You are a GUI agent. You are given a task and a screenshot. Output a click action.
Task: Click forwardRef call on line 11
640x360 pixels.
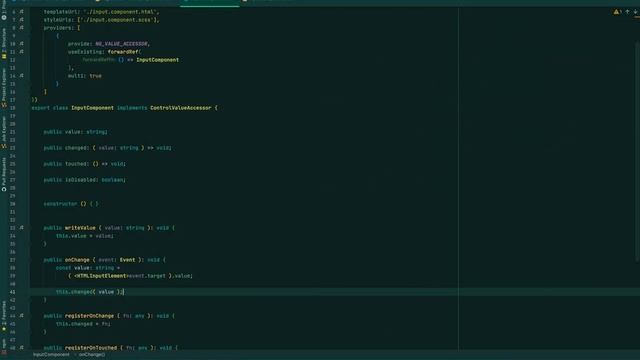pos(123,52)
